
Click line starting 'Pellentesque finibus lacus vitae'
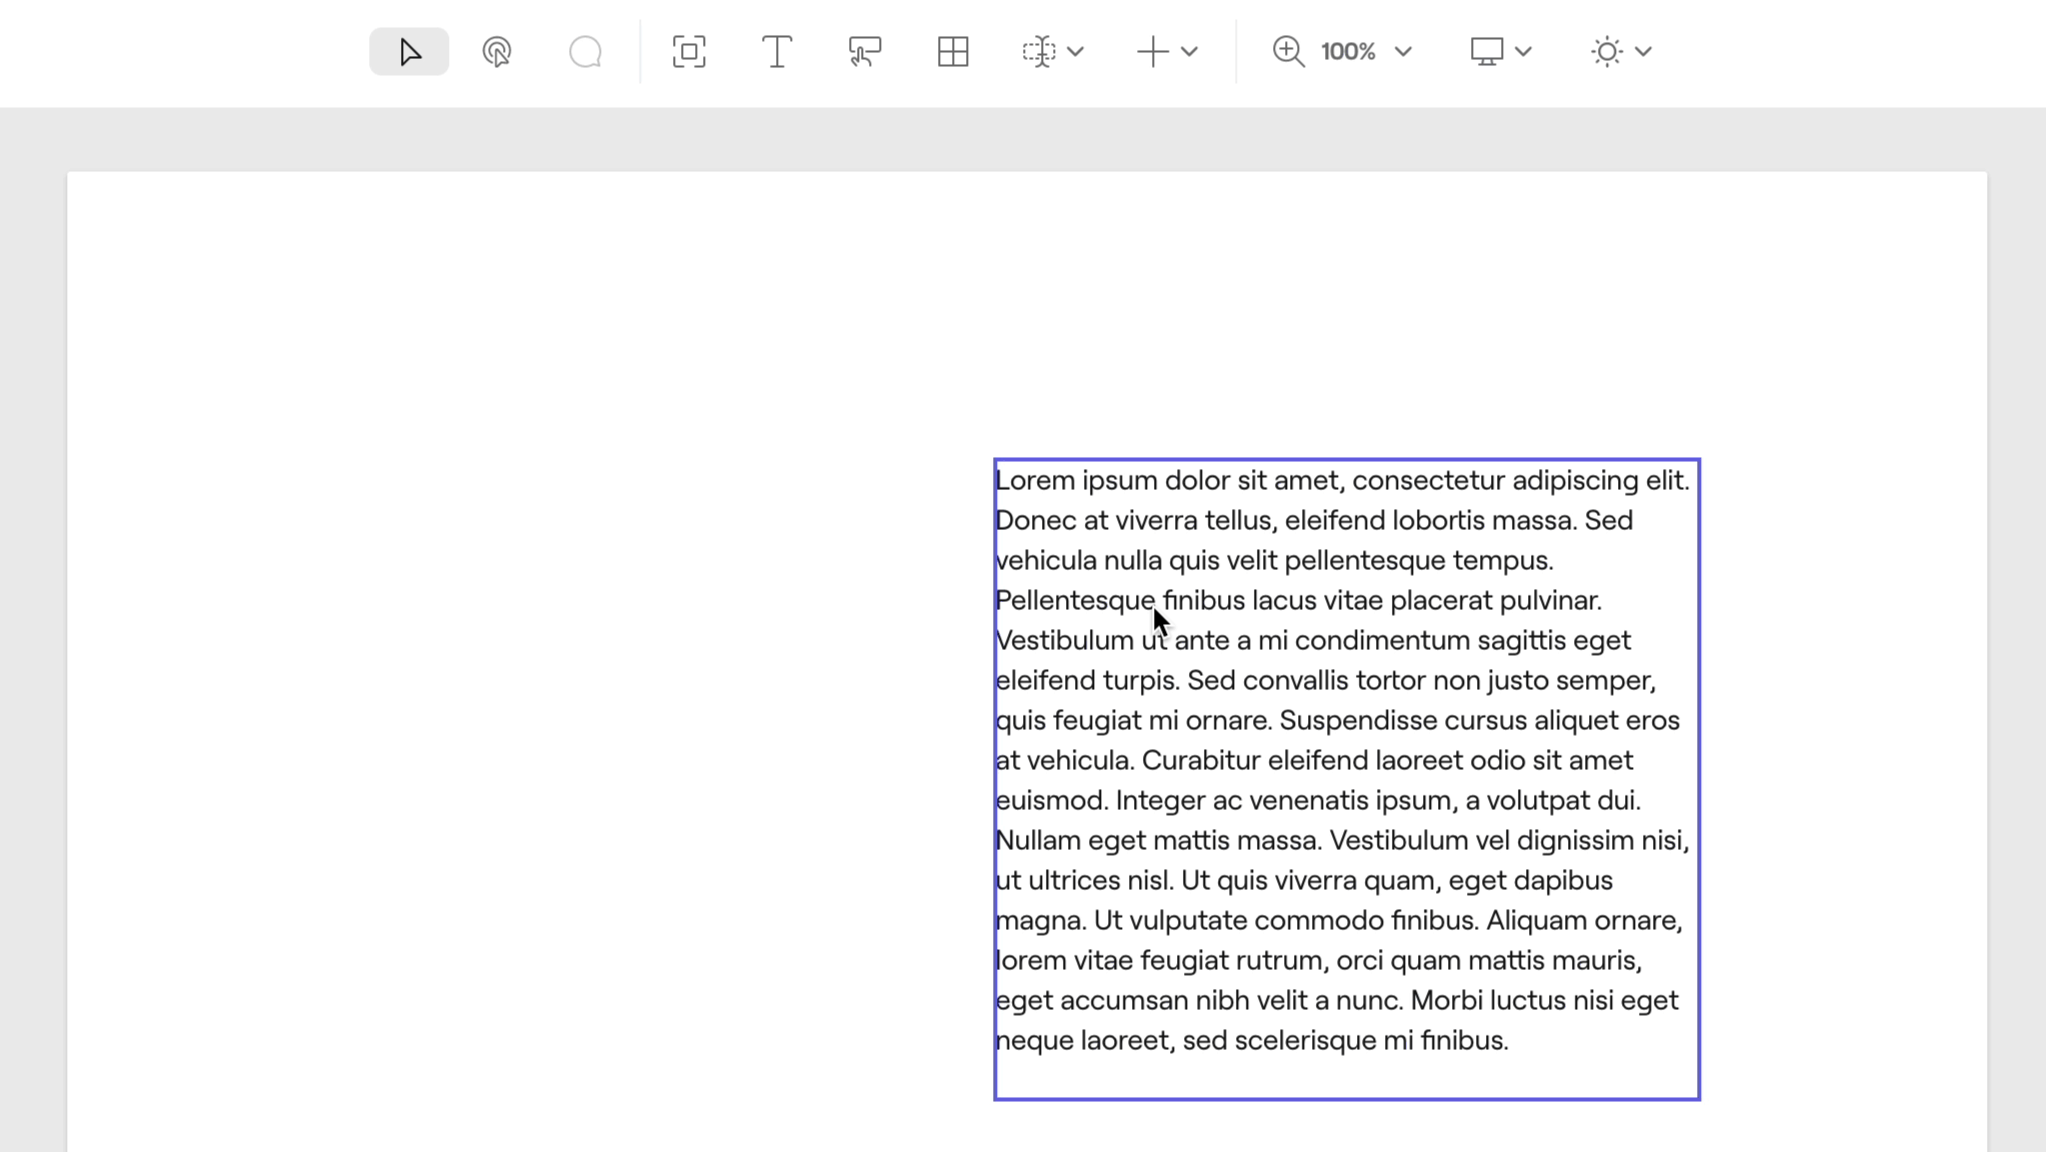1298,601
